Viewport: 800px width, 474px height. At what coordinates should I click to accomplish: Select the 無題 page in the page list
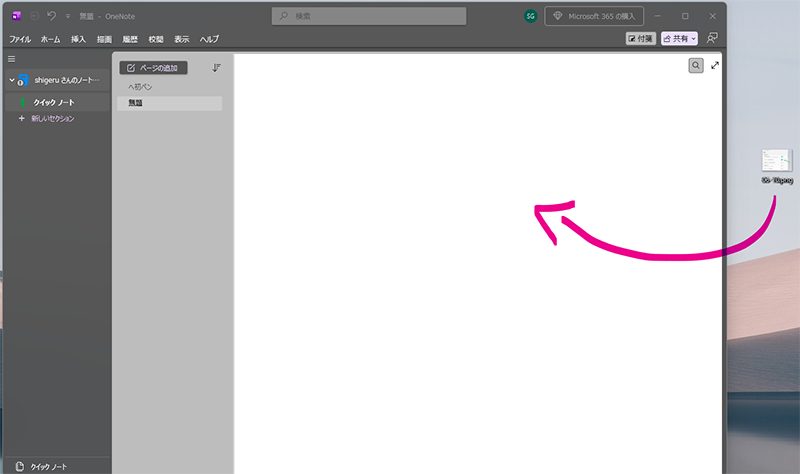tap(169, 103)
